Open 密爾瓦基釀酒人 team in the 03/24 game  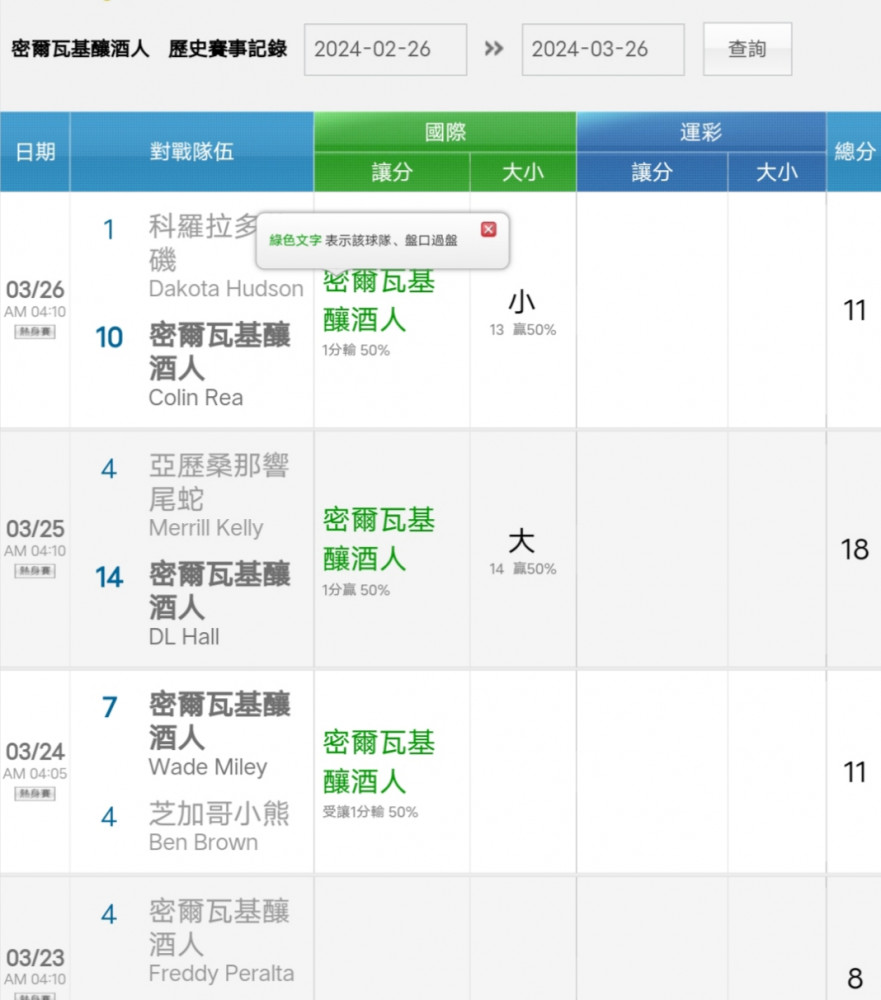point(219,721)
